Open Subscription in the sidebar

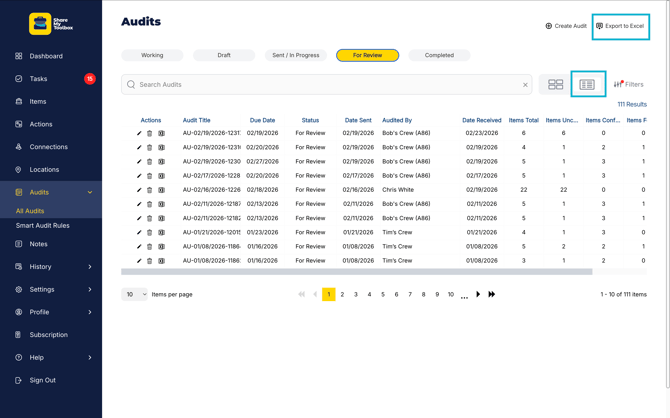[x=48, y=335]
